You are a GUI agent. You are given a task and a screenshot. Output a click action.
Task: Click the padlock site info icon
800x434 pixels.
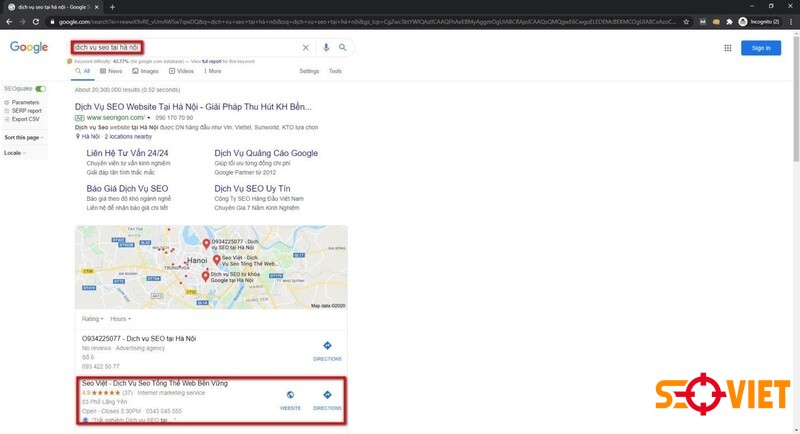52,22
